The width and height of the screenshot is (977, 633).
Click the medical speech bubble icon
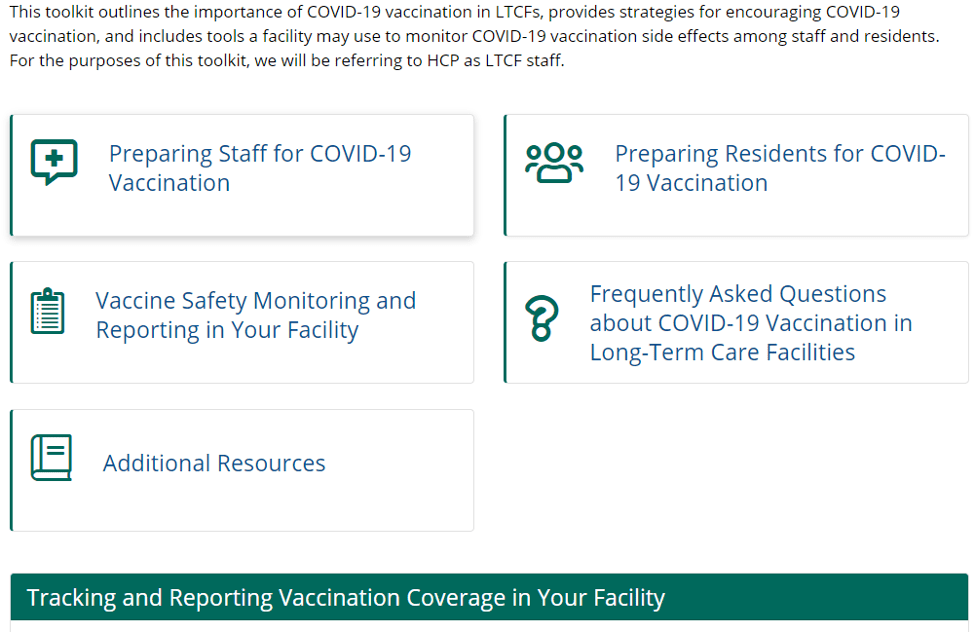(x=54, y=162)
